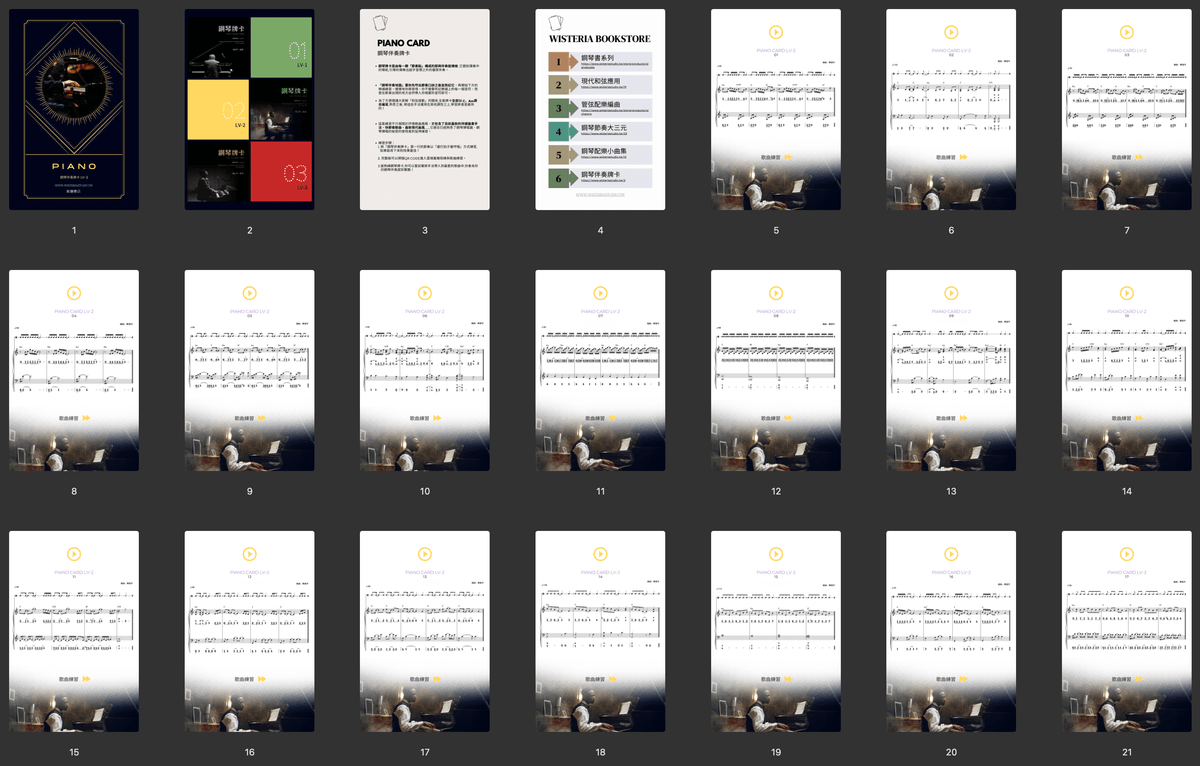Image resolution: width=1200 pixels, height=766 pixels.
Task: Click item 6 鋼琴伴奏牌卡 on page 4
Action: tap(600, 178)
